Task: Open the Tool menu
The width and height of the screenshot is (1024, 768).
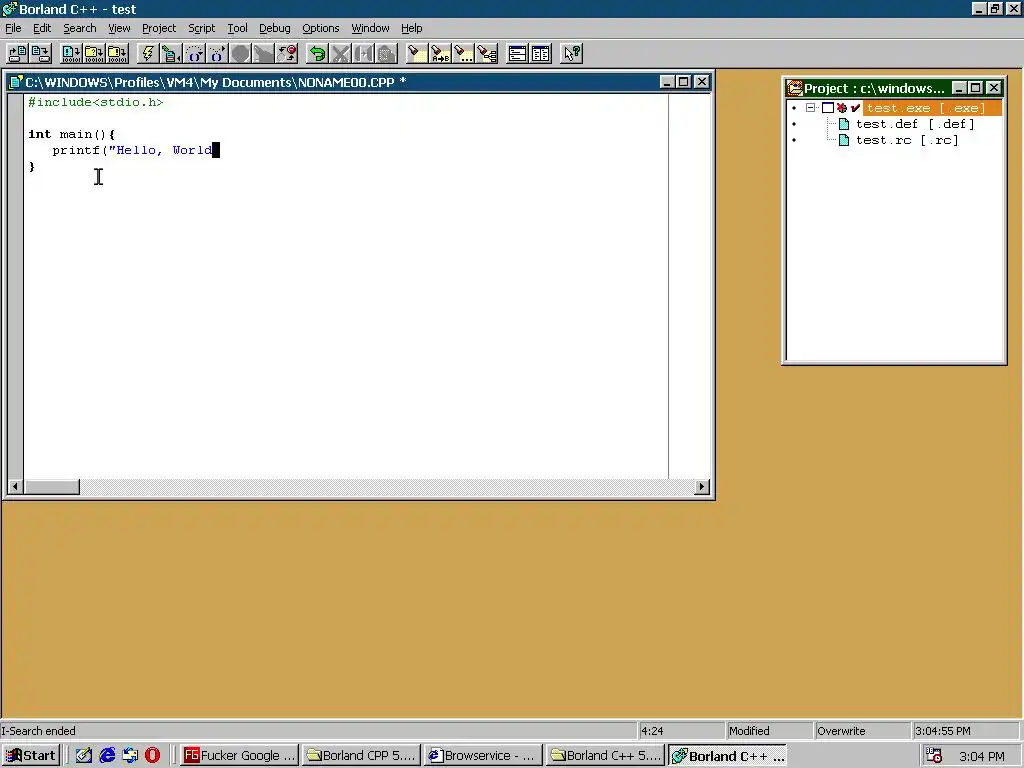Action: [237, 28]
